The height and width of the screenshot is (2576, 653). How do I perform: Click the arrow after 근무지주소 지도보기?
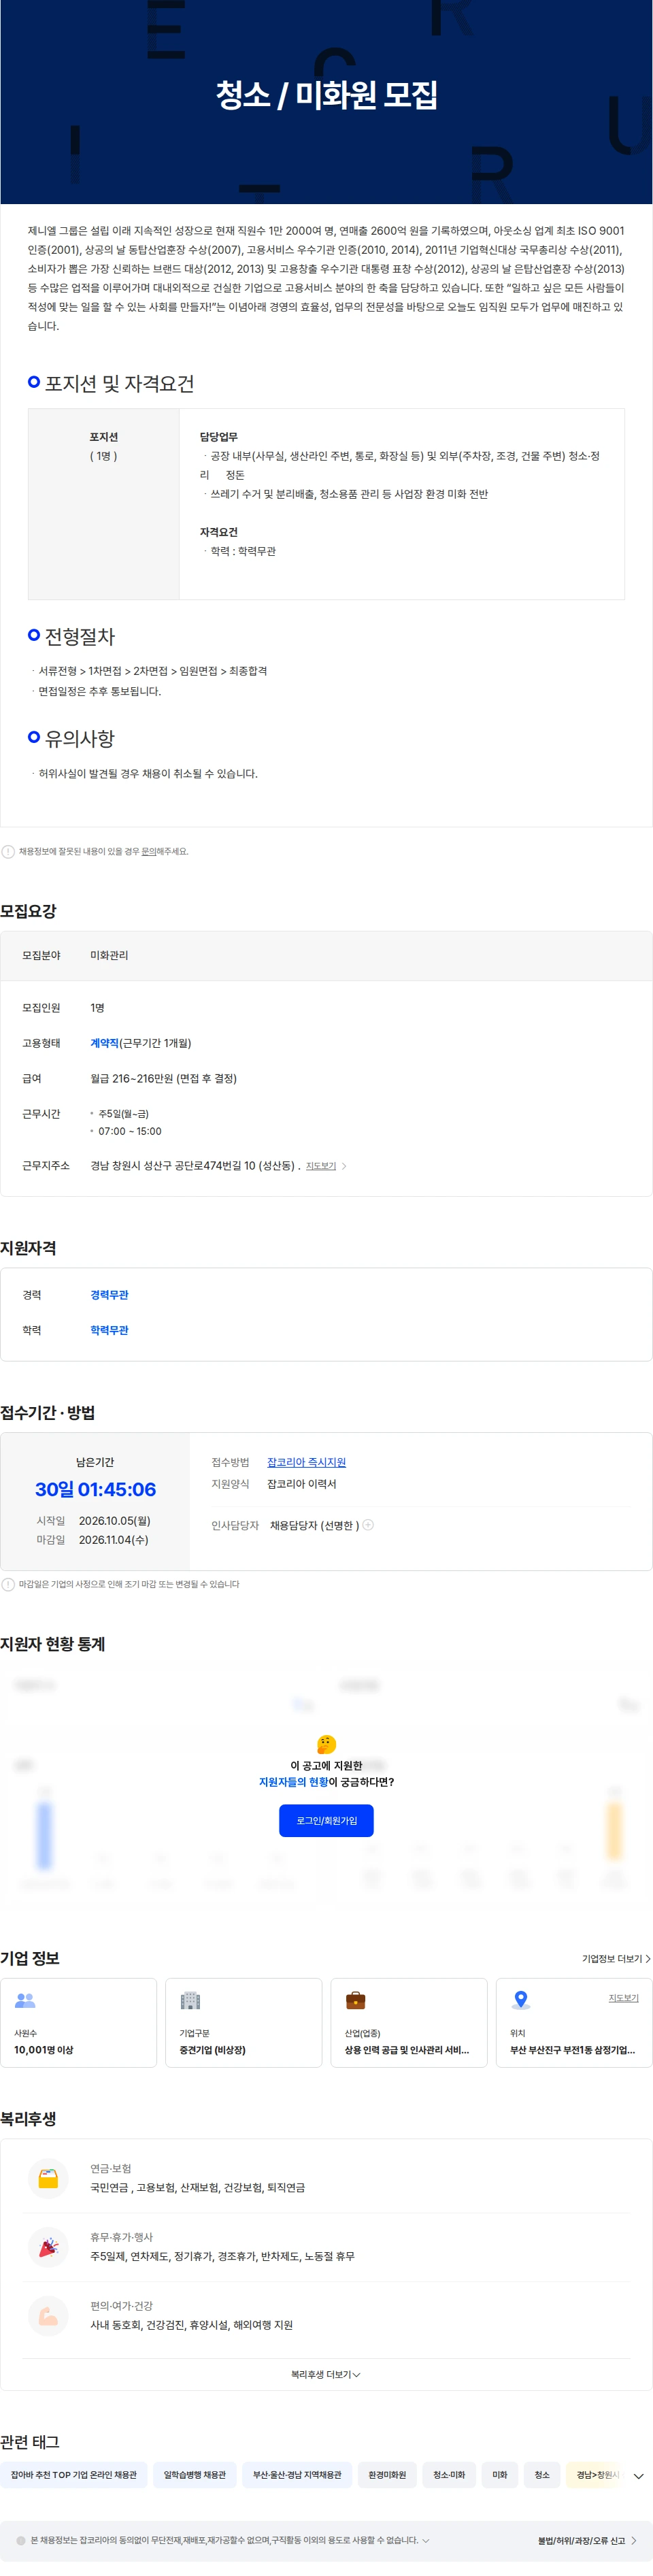tap(344, 1166)
